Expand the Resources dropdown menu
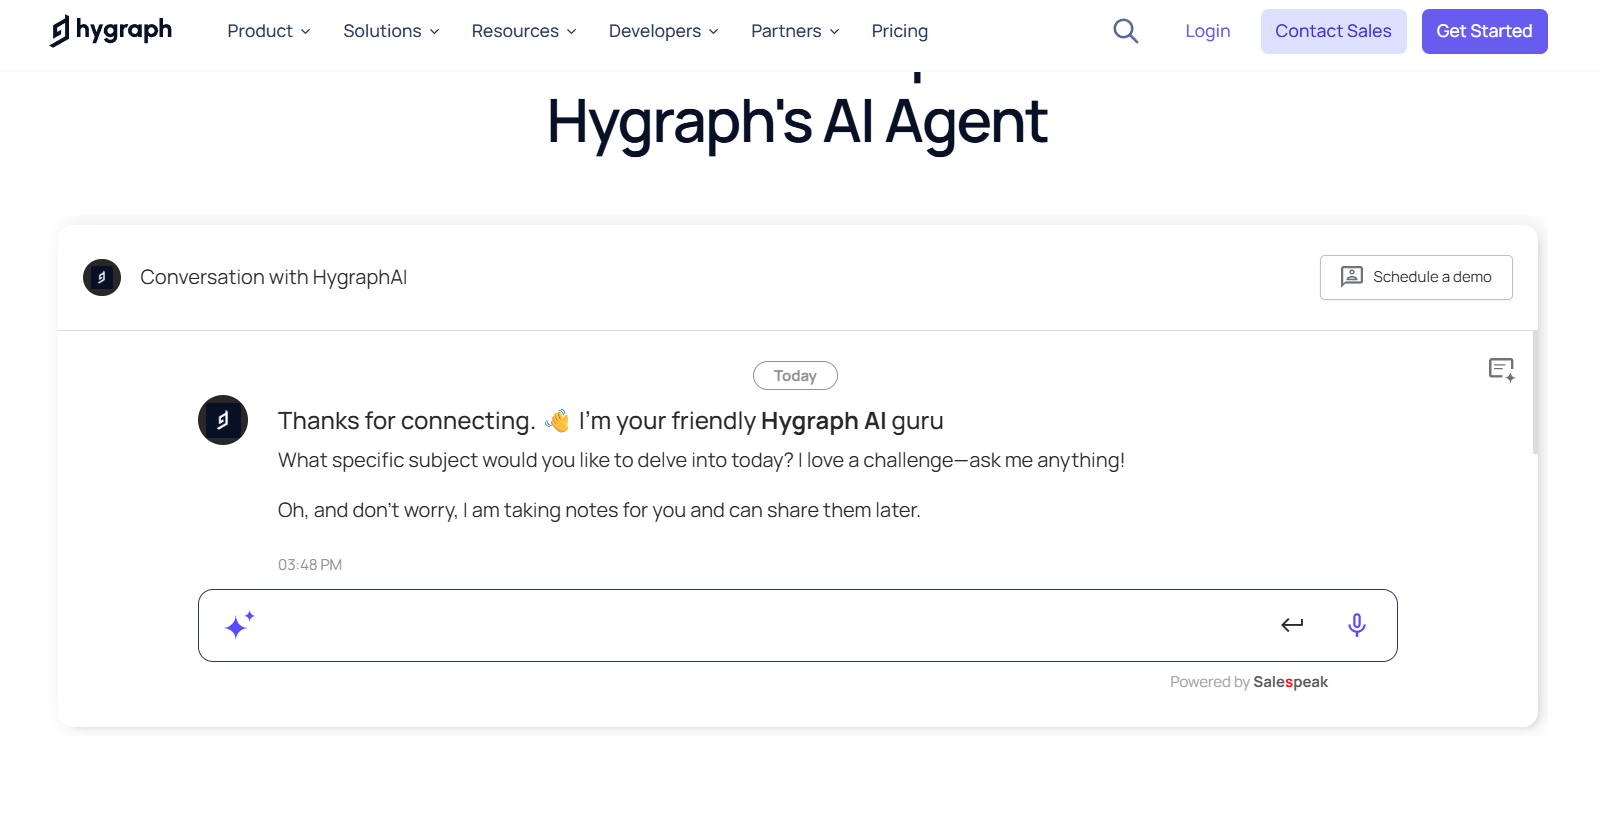The width and height of the screenshot is (1600, 819). tap(524, 31)
